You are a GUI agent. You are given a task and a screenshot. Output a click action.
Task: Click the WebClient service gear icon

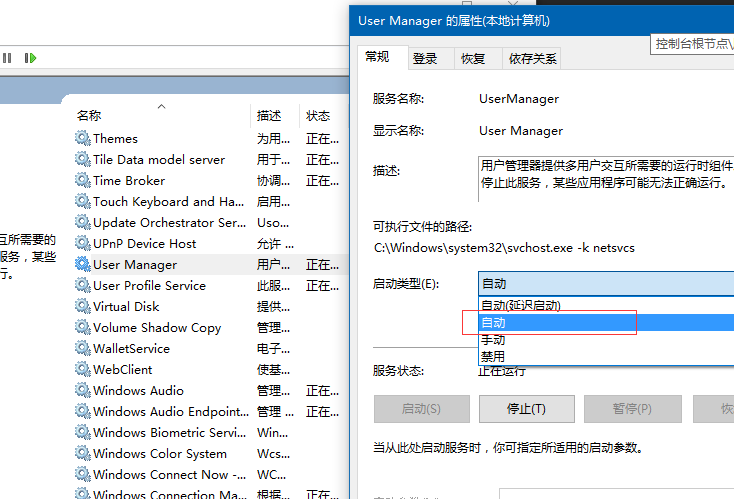pos(82,370)
